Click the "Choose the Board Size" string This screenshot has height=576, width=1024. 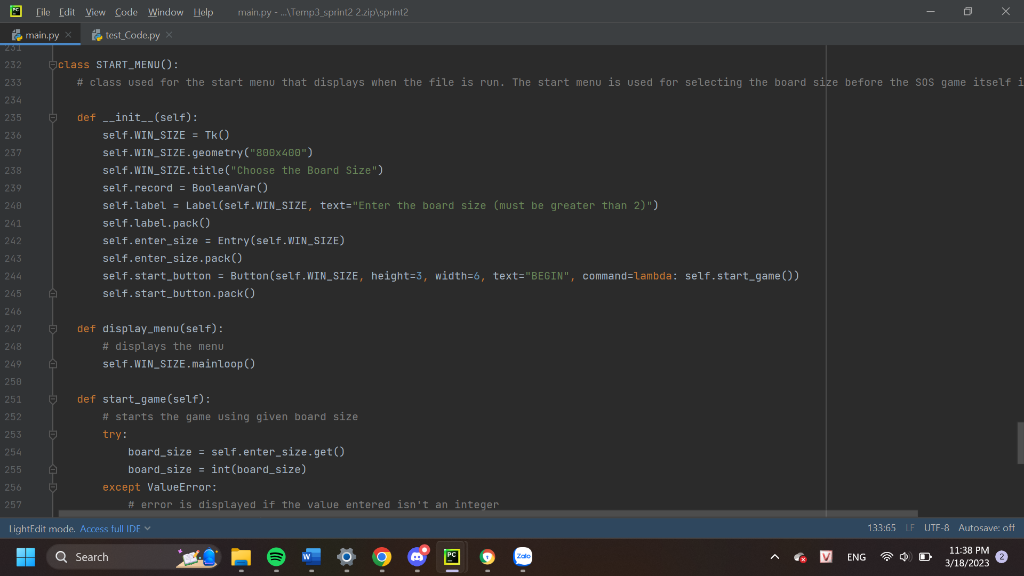point(304,170)
